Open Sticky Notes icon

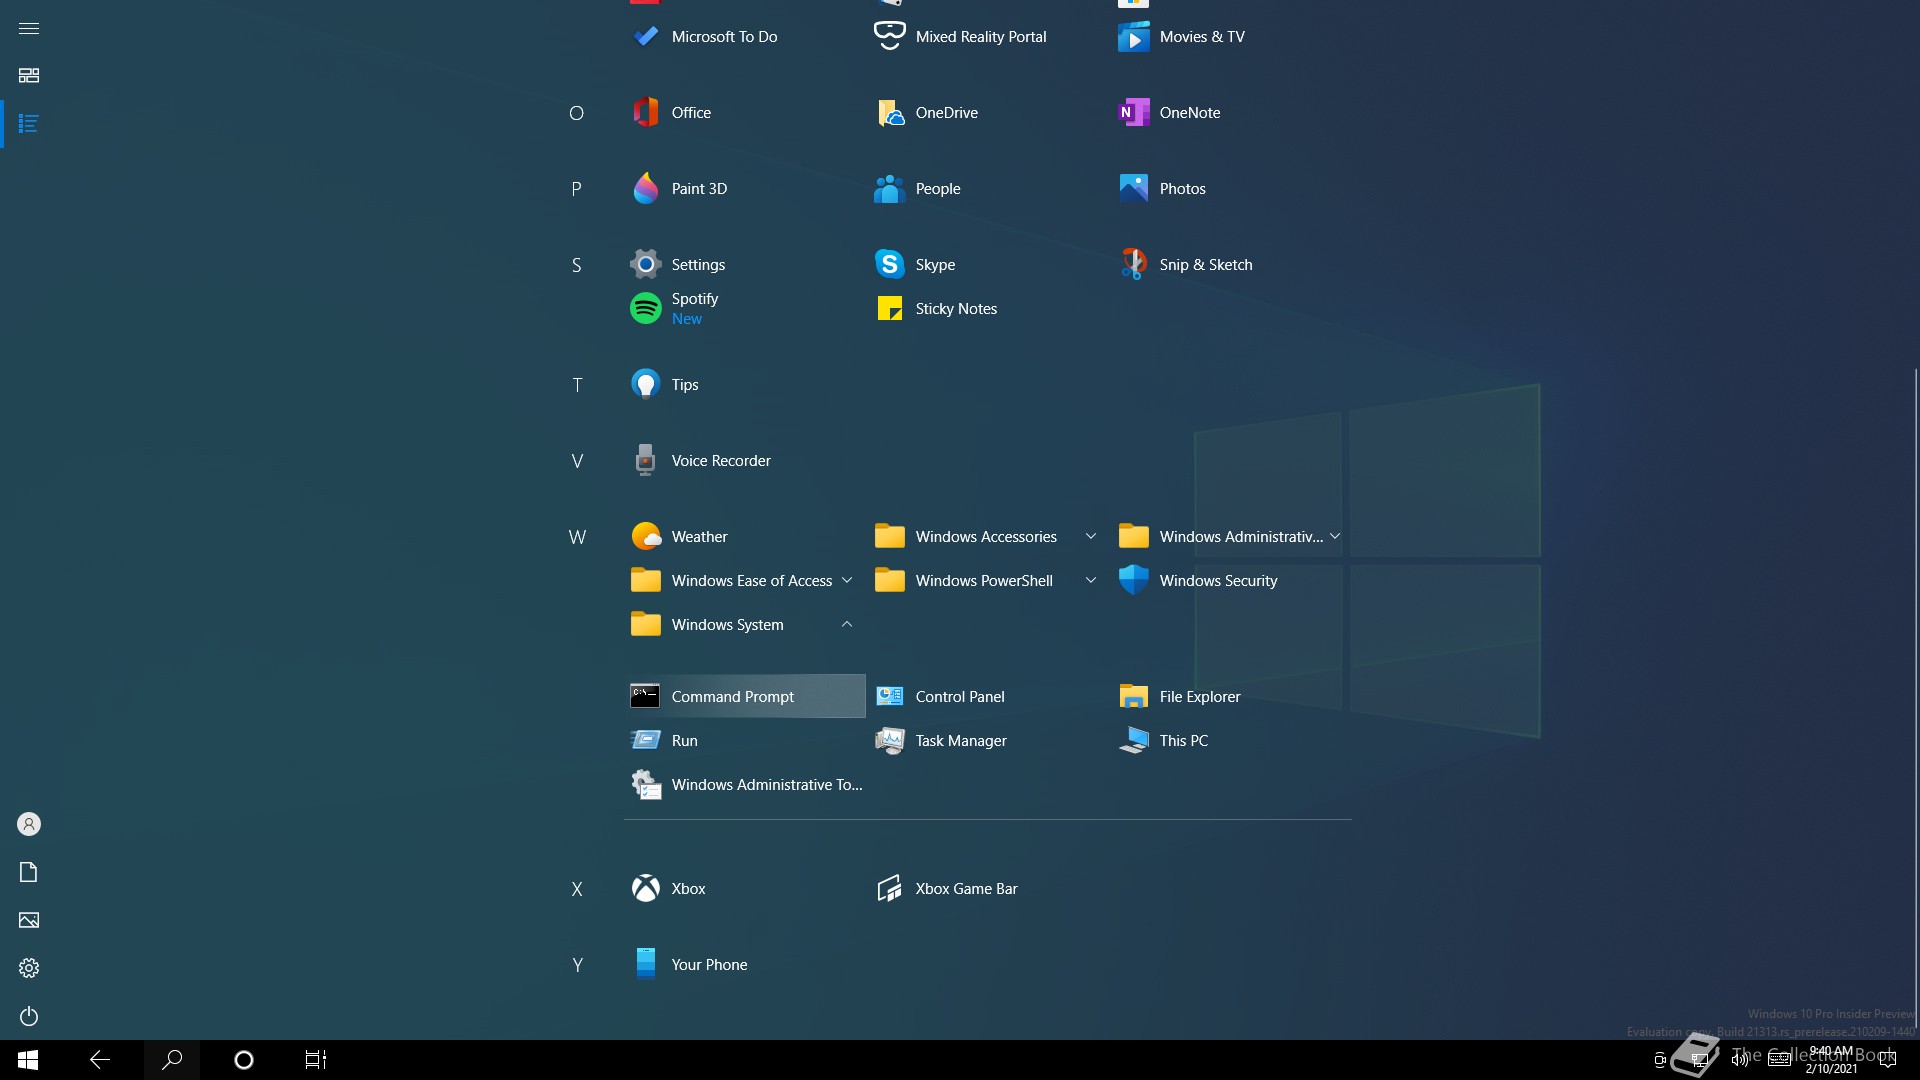point(890,309)
